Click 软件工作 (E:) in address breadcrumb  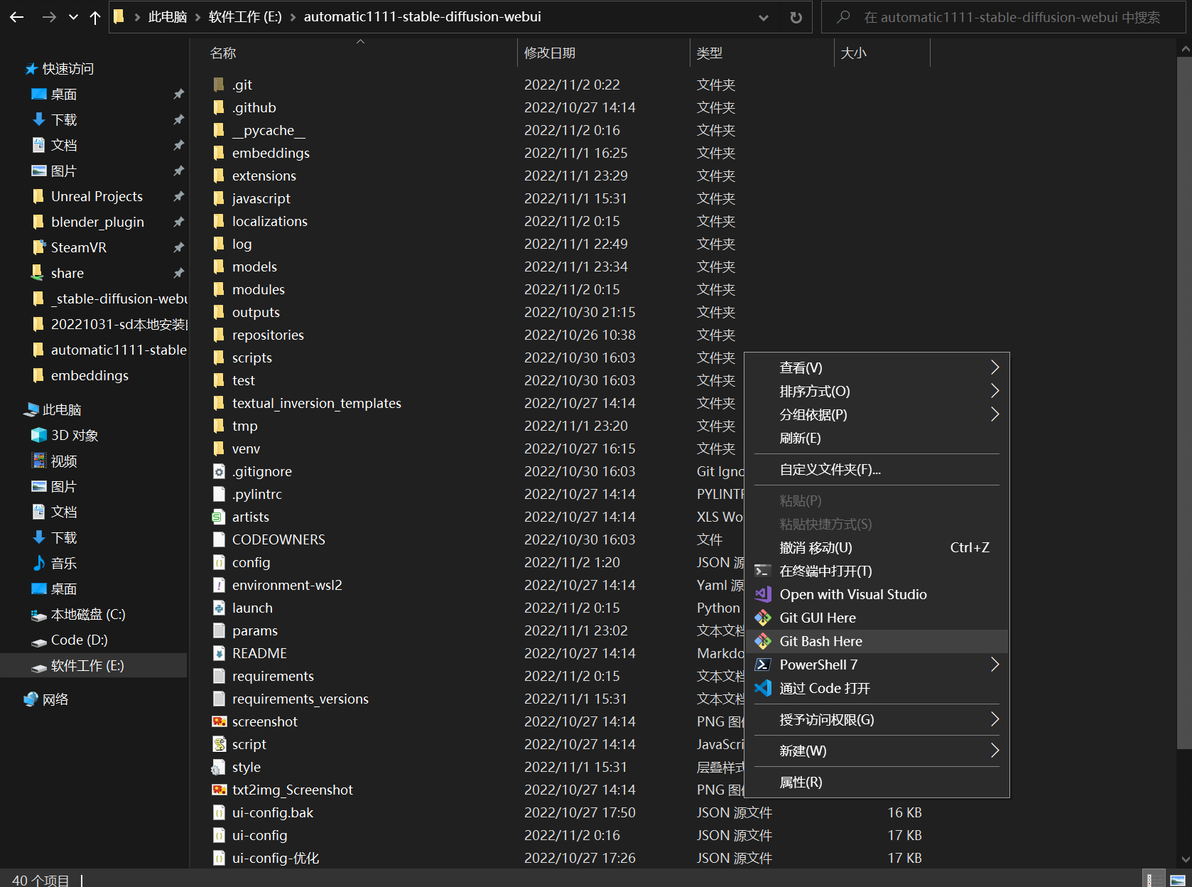[246, 17]
